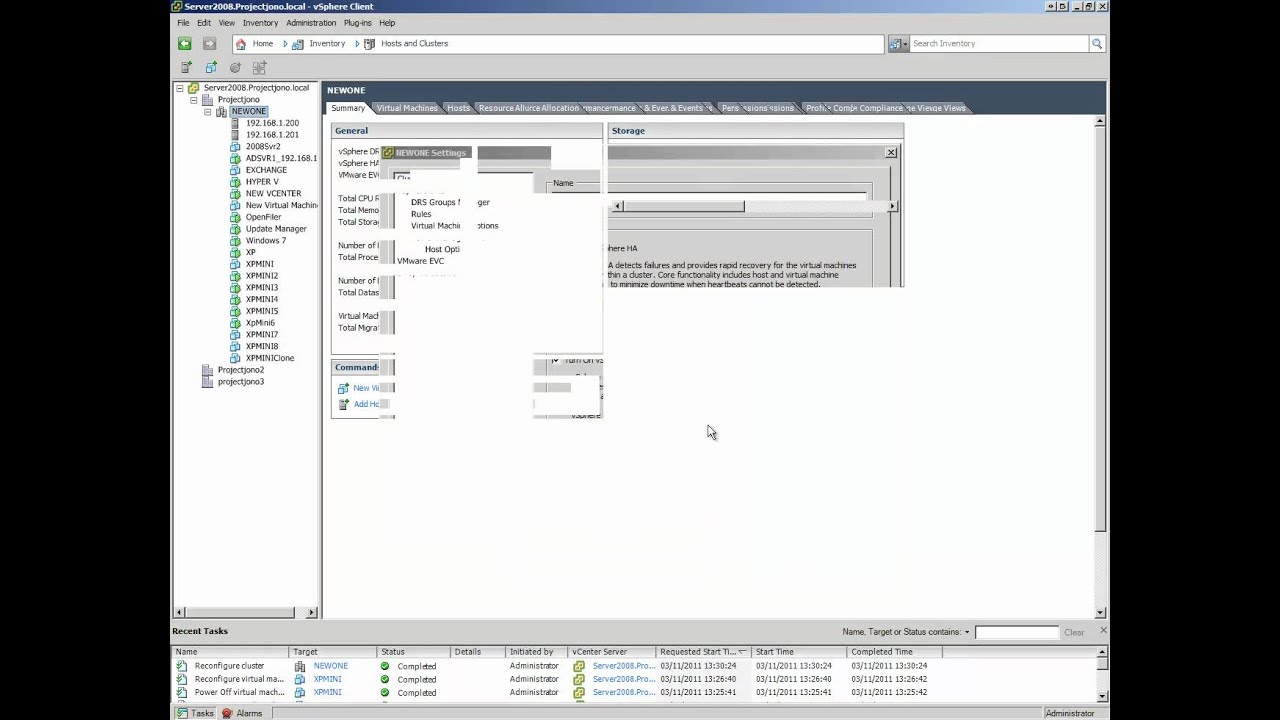Click the dialog horizontal scrollbar left arrow

click(617, 206)
